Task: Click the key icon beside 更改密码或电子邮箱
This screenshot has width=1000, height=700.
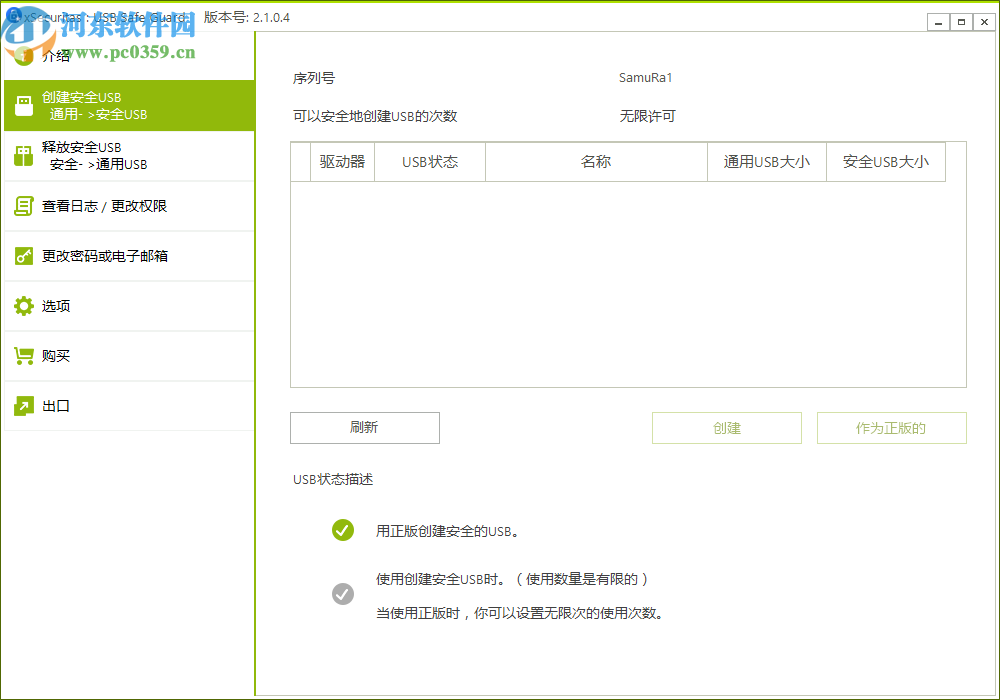Action: pyautogui.click(x=23, y=255)
